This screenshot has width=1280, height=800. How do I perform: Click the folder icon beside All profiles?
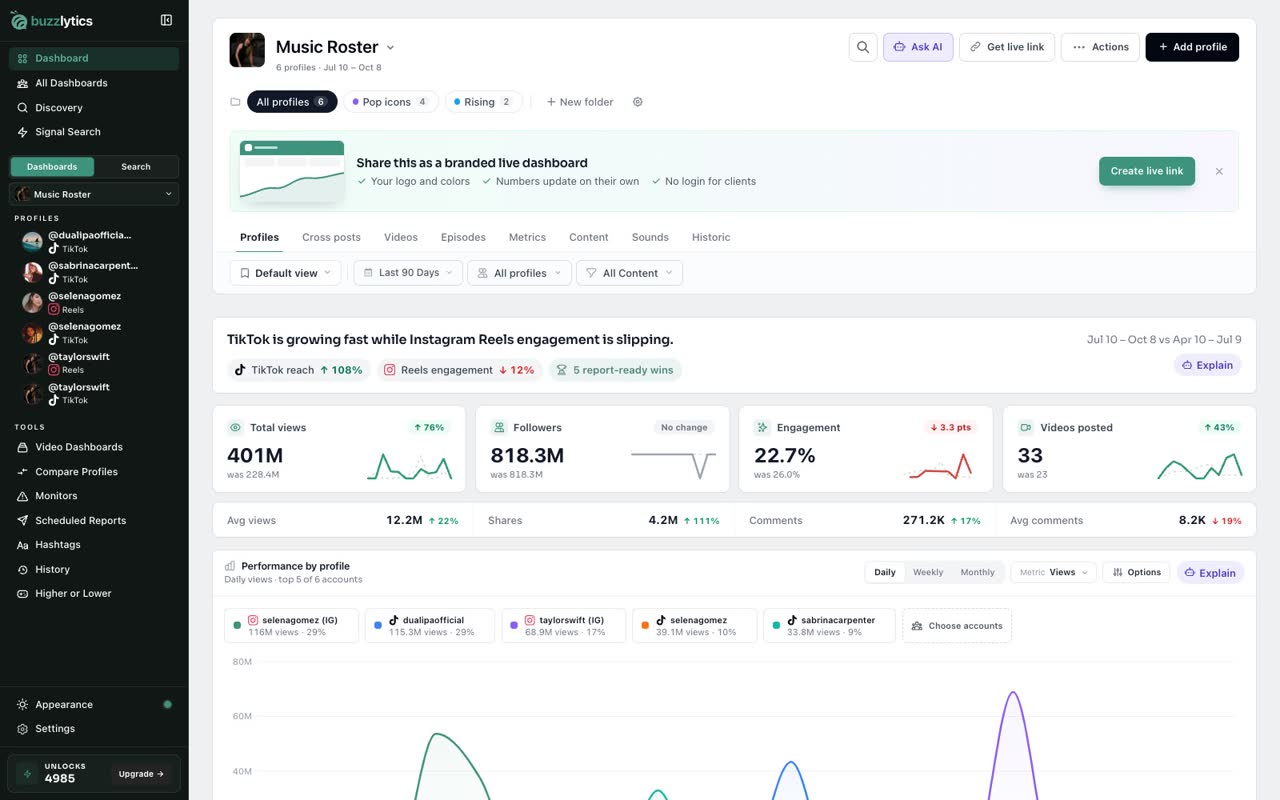[x=235, y=102]
